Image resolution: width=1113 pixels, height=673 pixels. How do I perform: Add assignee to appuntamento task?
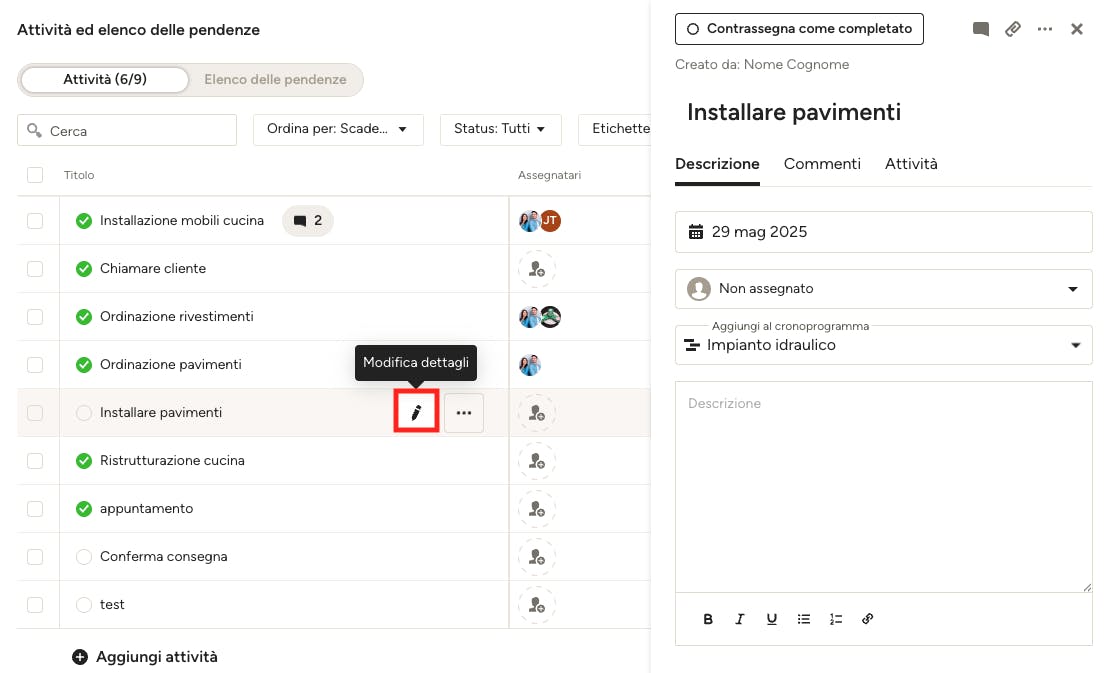pos(537,508)
